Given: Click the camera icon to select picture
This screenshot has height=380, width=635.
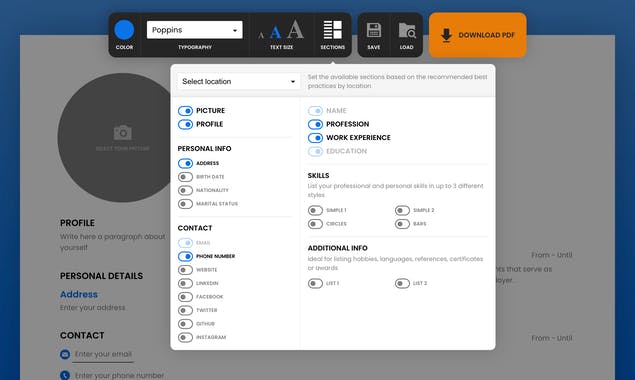Looking at the screenshot, I should 123,133.
